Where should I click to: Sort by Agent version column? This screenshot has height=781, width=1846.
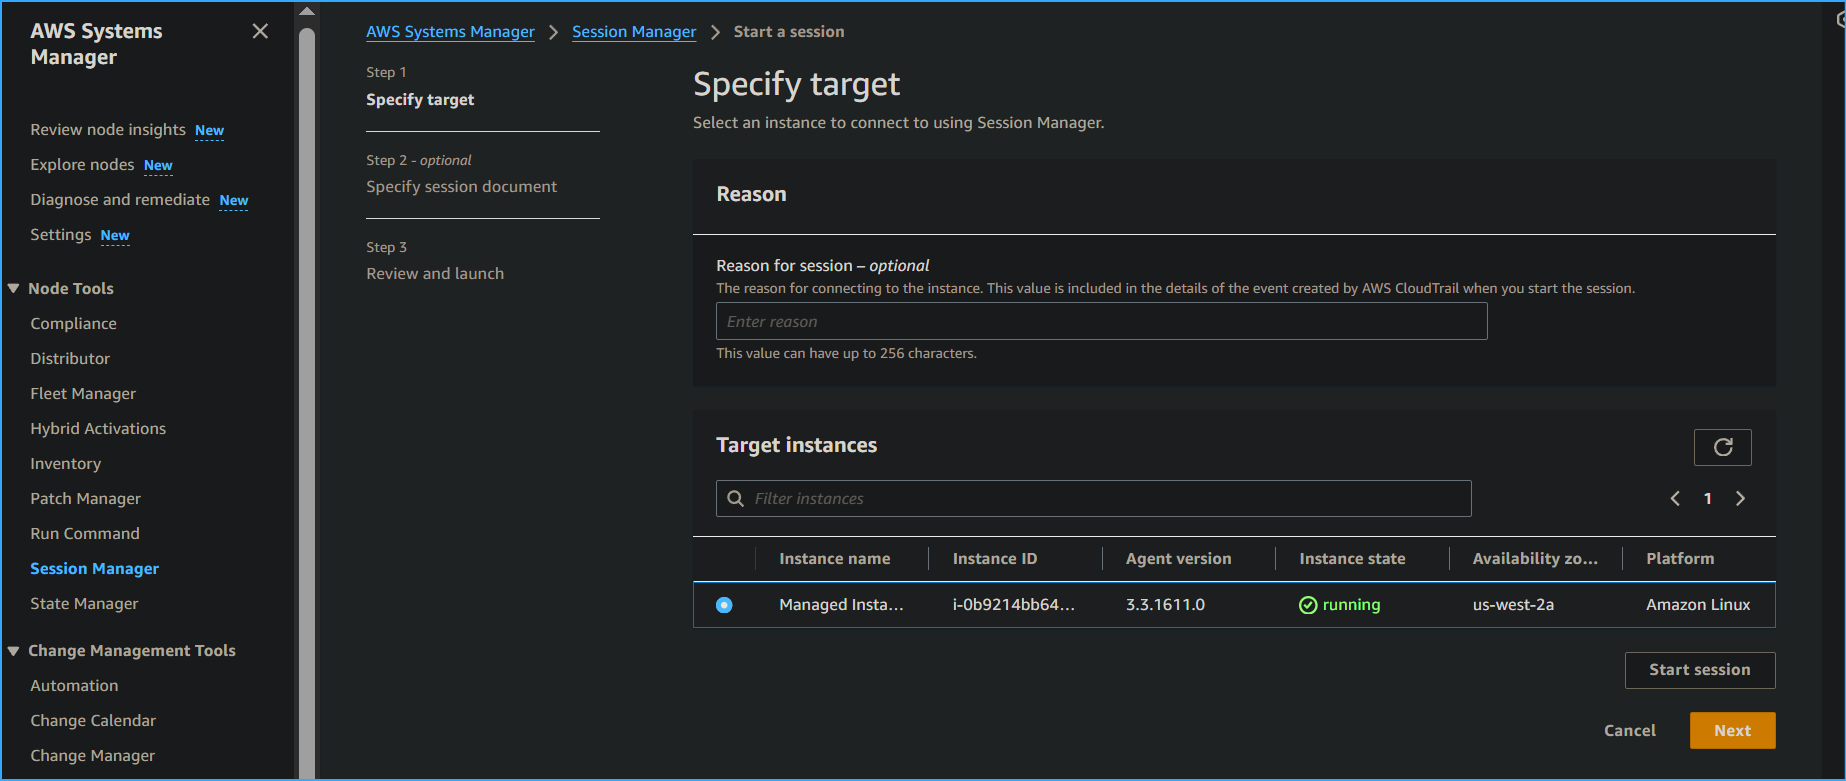click(x=1178, y=559)
